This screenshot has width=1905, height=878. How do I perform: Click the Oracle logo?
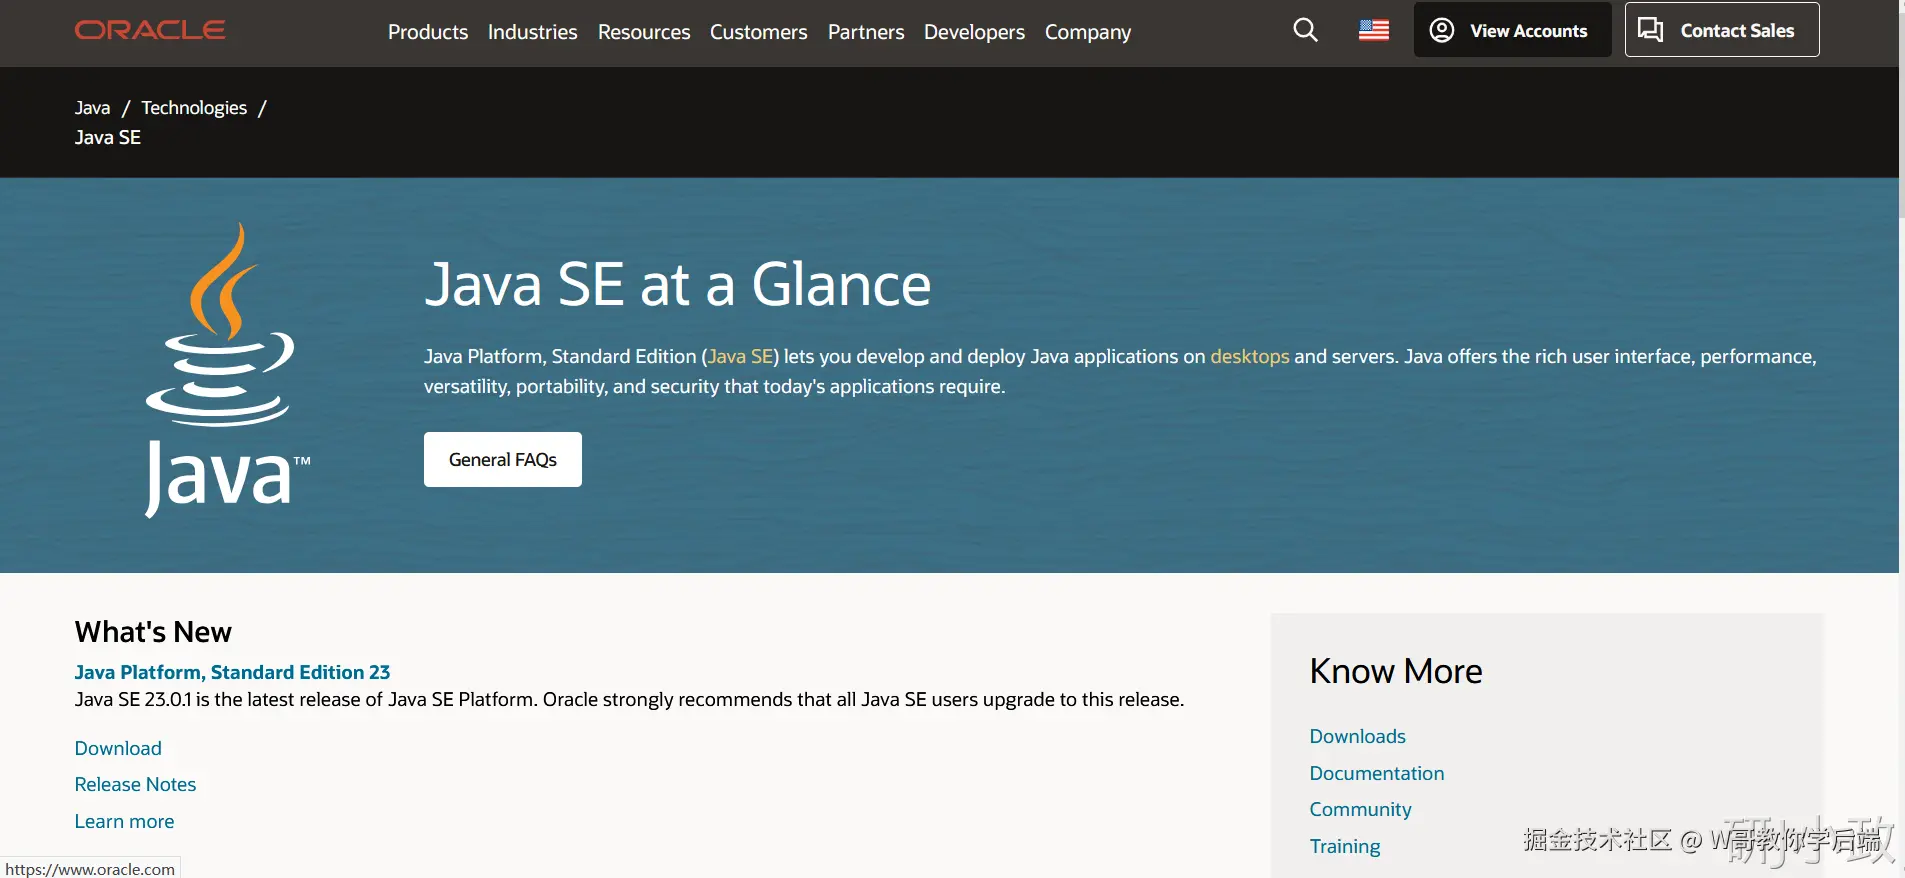tap(150, 30)
